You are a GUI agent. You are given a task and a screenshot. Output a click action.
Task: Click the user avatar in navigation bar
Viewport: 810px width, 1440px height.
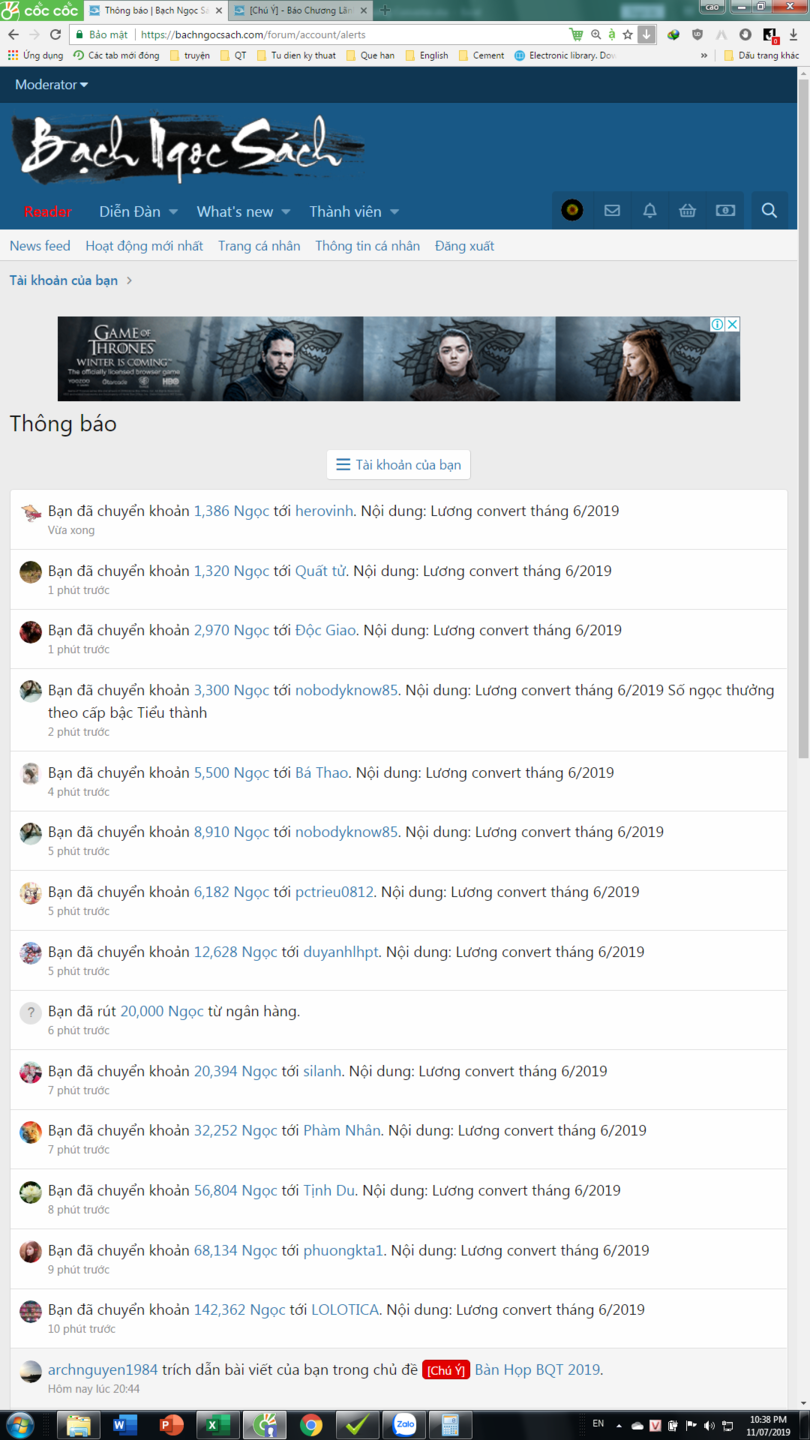coord(572,211)
